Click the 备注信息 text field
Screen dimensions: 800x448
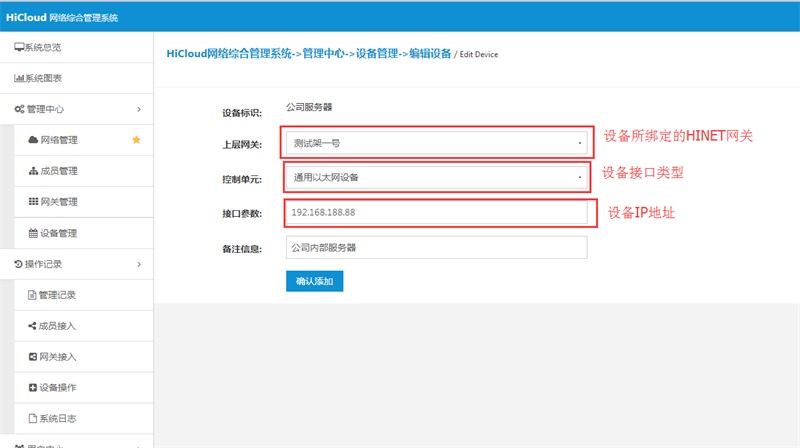437,247
